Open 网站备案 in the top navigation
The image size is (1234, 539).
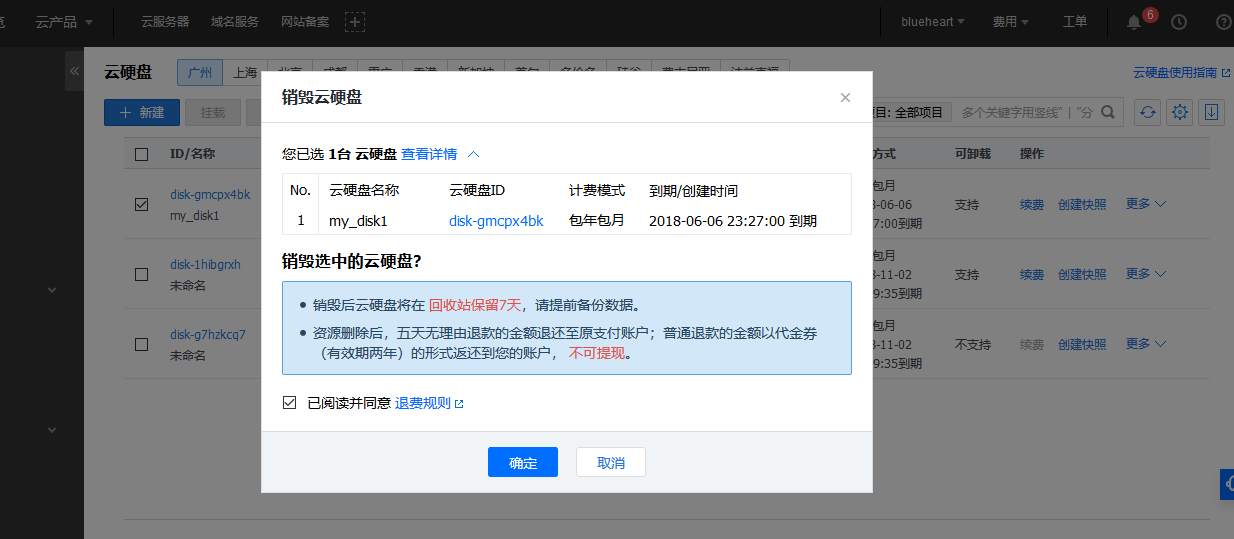(305, 21)
